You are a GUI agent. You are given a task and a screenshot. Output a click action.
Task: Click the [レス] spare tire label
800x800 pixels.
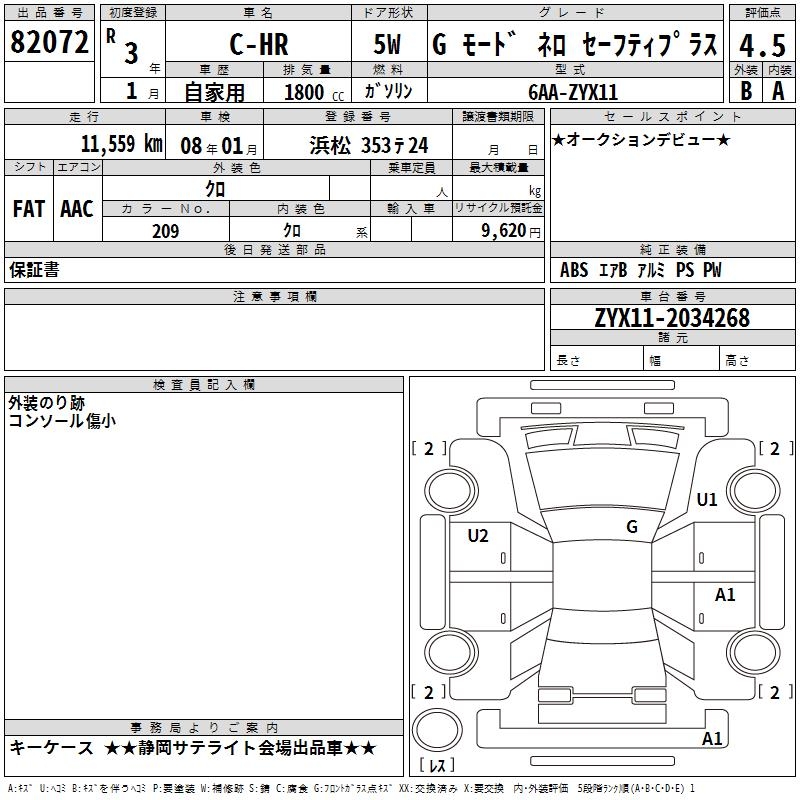pyautogui.click(x=437, y=765)
